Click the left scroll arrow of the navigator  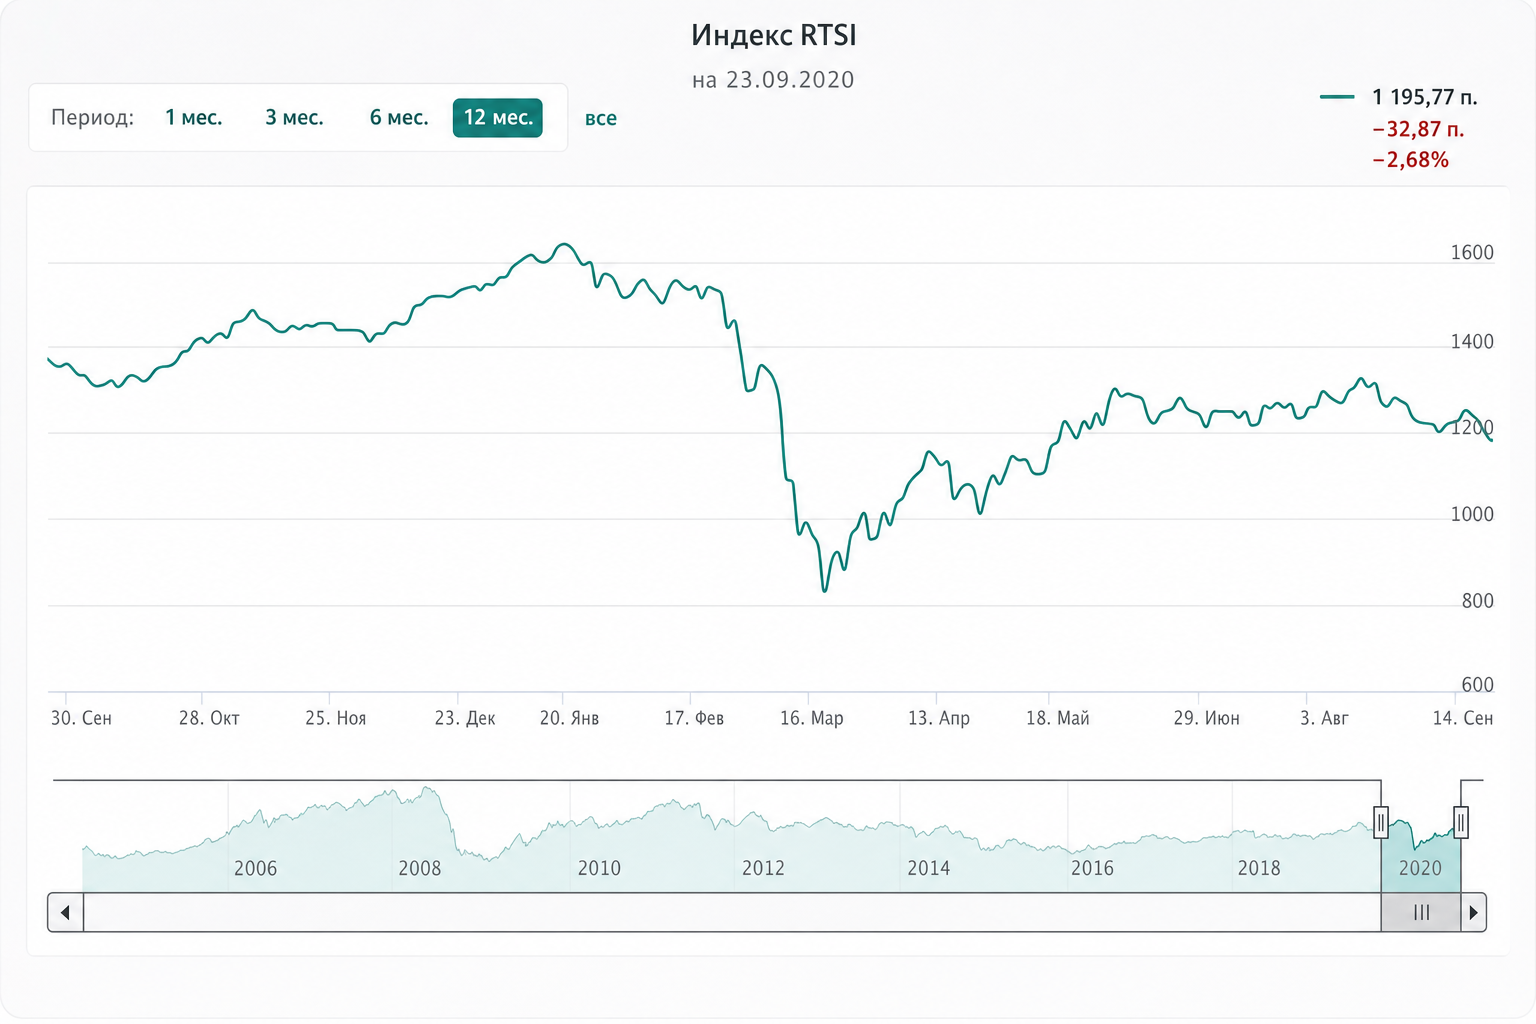(66, 912)
